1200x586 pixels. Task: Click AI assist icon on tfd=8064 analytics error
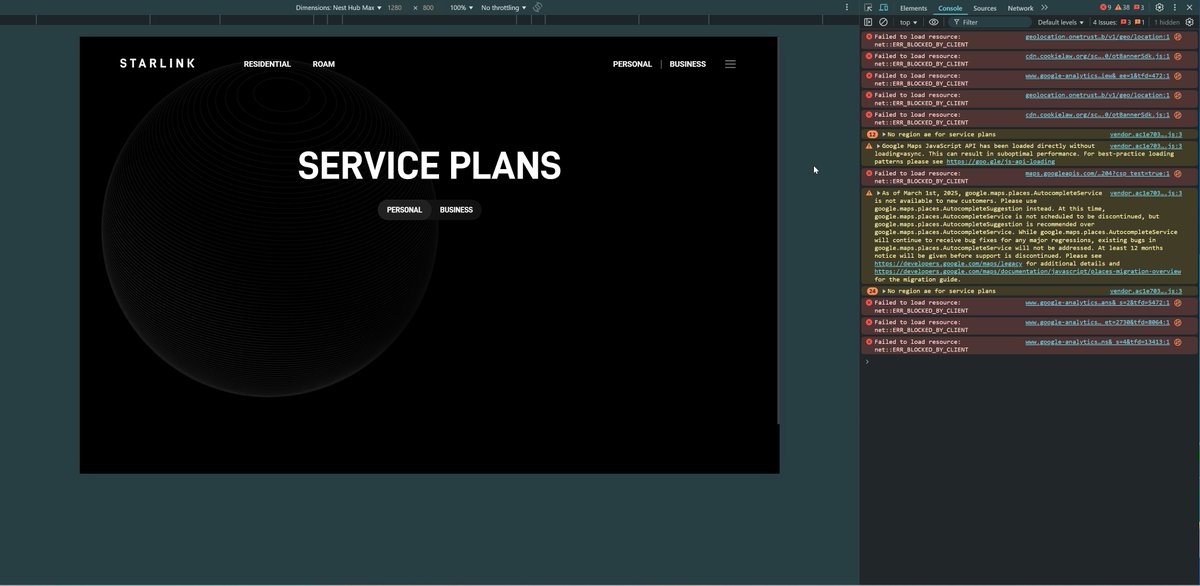tap(1178, 323)
